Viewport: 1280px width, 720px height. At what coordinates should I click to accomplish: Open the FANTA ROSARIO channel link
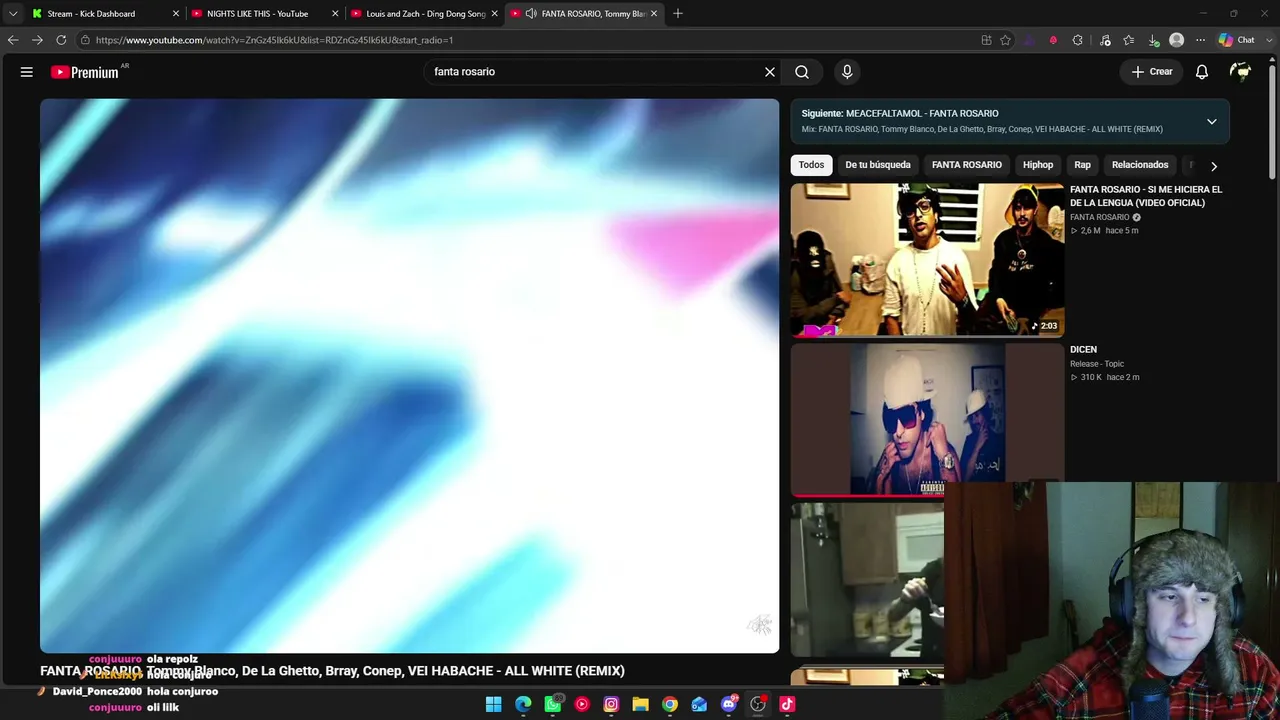point(1100,217)
